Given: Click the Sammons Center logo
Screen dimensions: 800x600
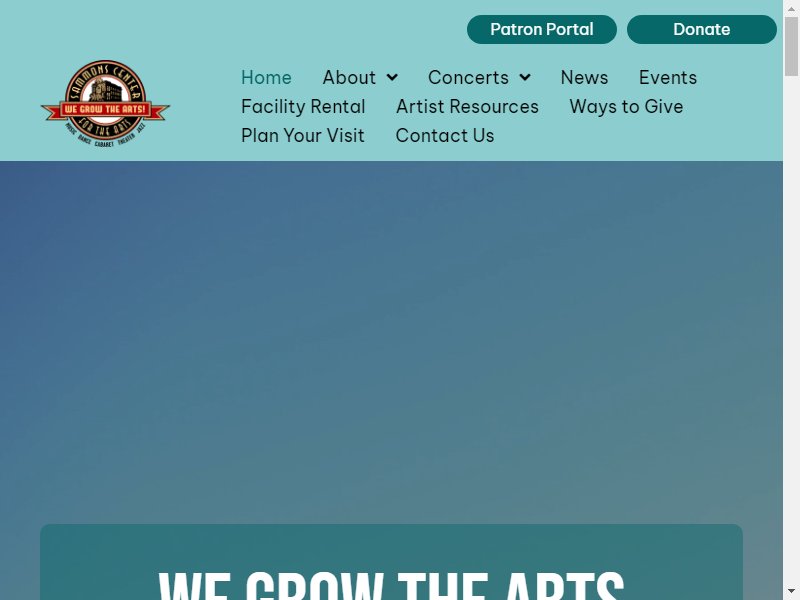Looking at the screenshot, I should [105, 104].
